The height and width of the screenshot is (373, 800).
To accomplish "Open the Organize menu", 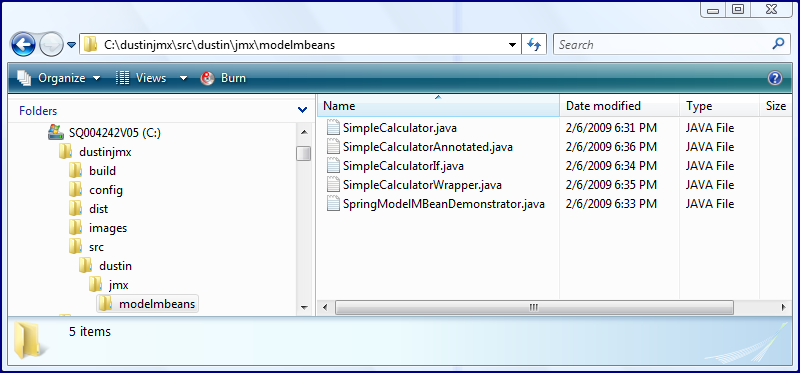I will tap(59, 78).
